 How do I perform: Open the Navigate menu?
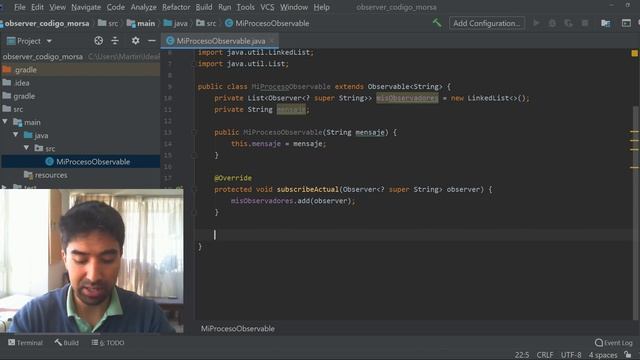point(86,7)
